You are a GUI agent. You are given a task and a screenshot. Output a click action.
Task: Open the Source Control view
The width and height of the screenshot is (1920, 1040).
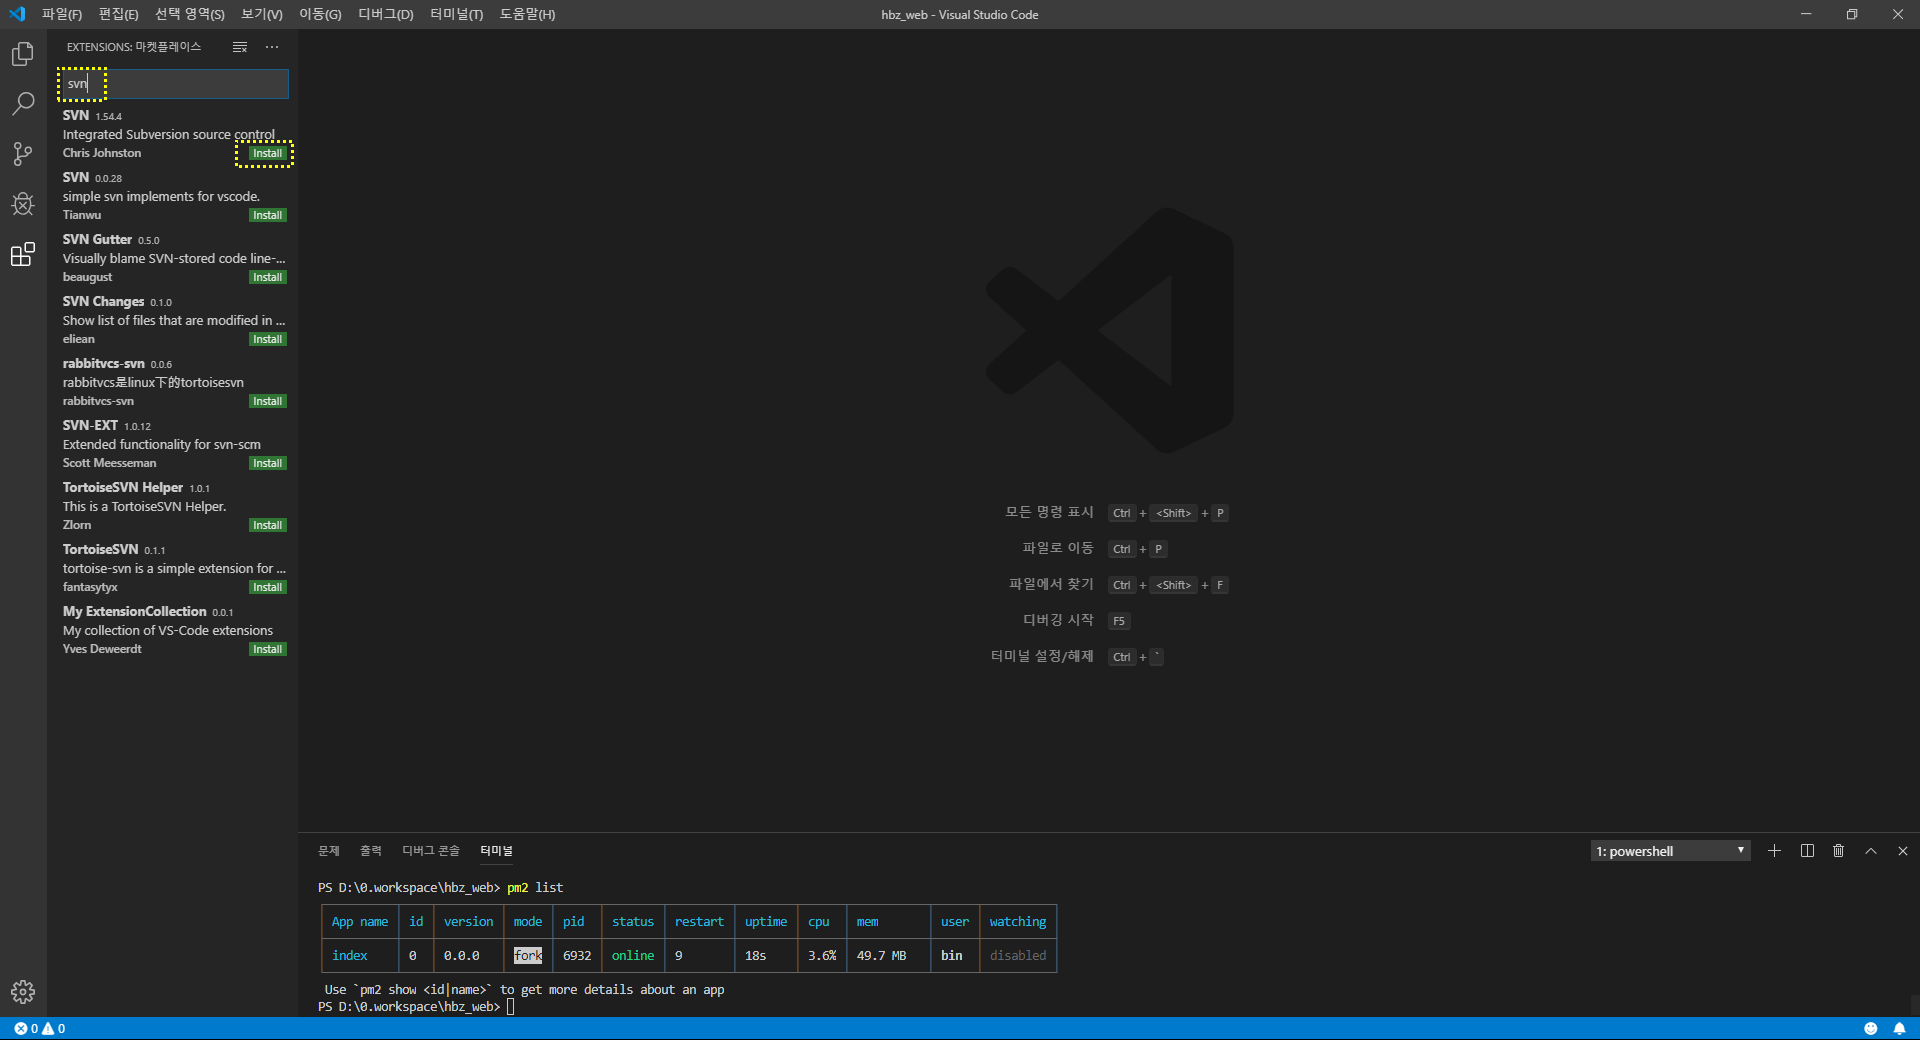pos(22,154)
